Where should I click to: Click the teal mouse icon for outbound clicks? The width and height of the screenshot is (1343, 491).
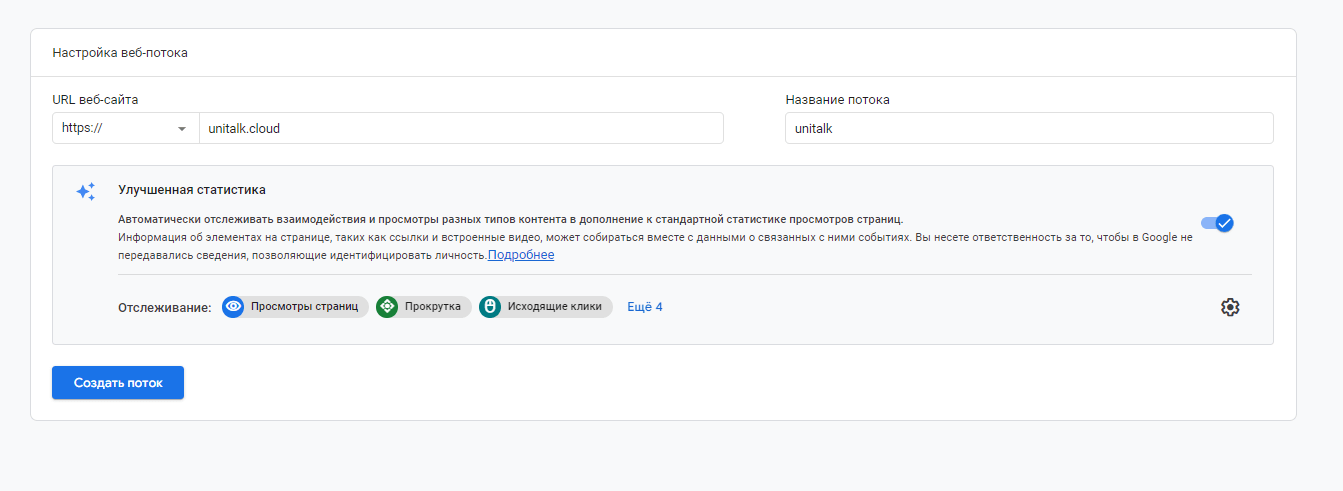pos(490,307)
